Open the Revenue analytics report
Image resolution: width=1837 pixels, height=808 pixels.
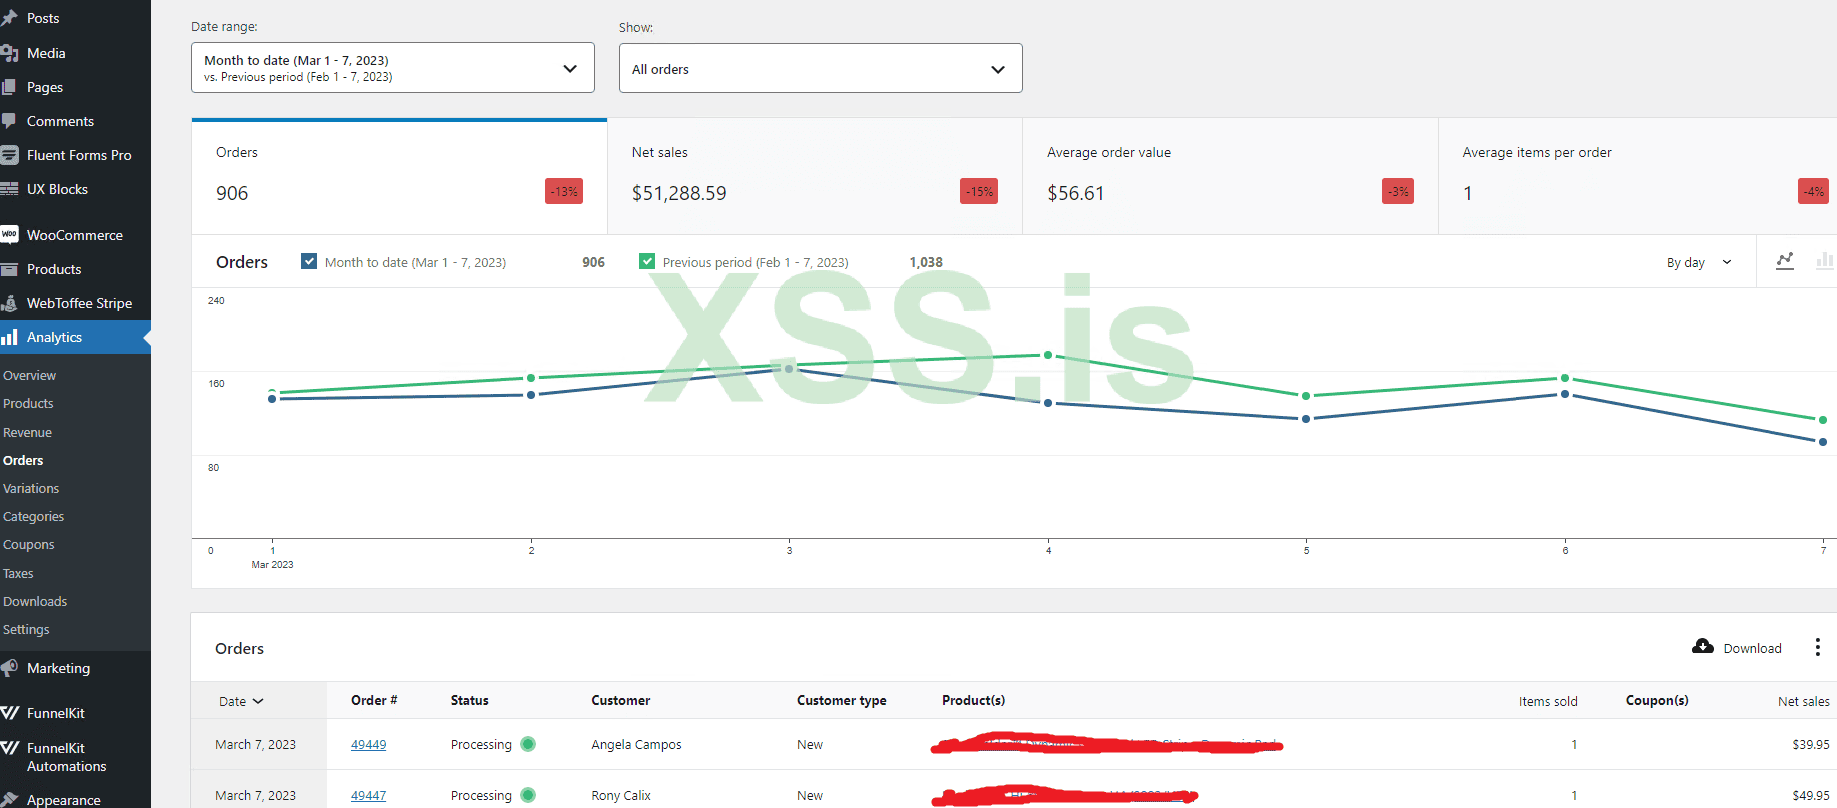(x=27, y=432)
